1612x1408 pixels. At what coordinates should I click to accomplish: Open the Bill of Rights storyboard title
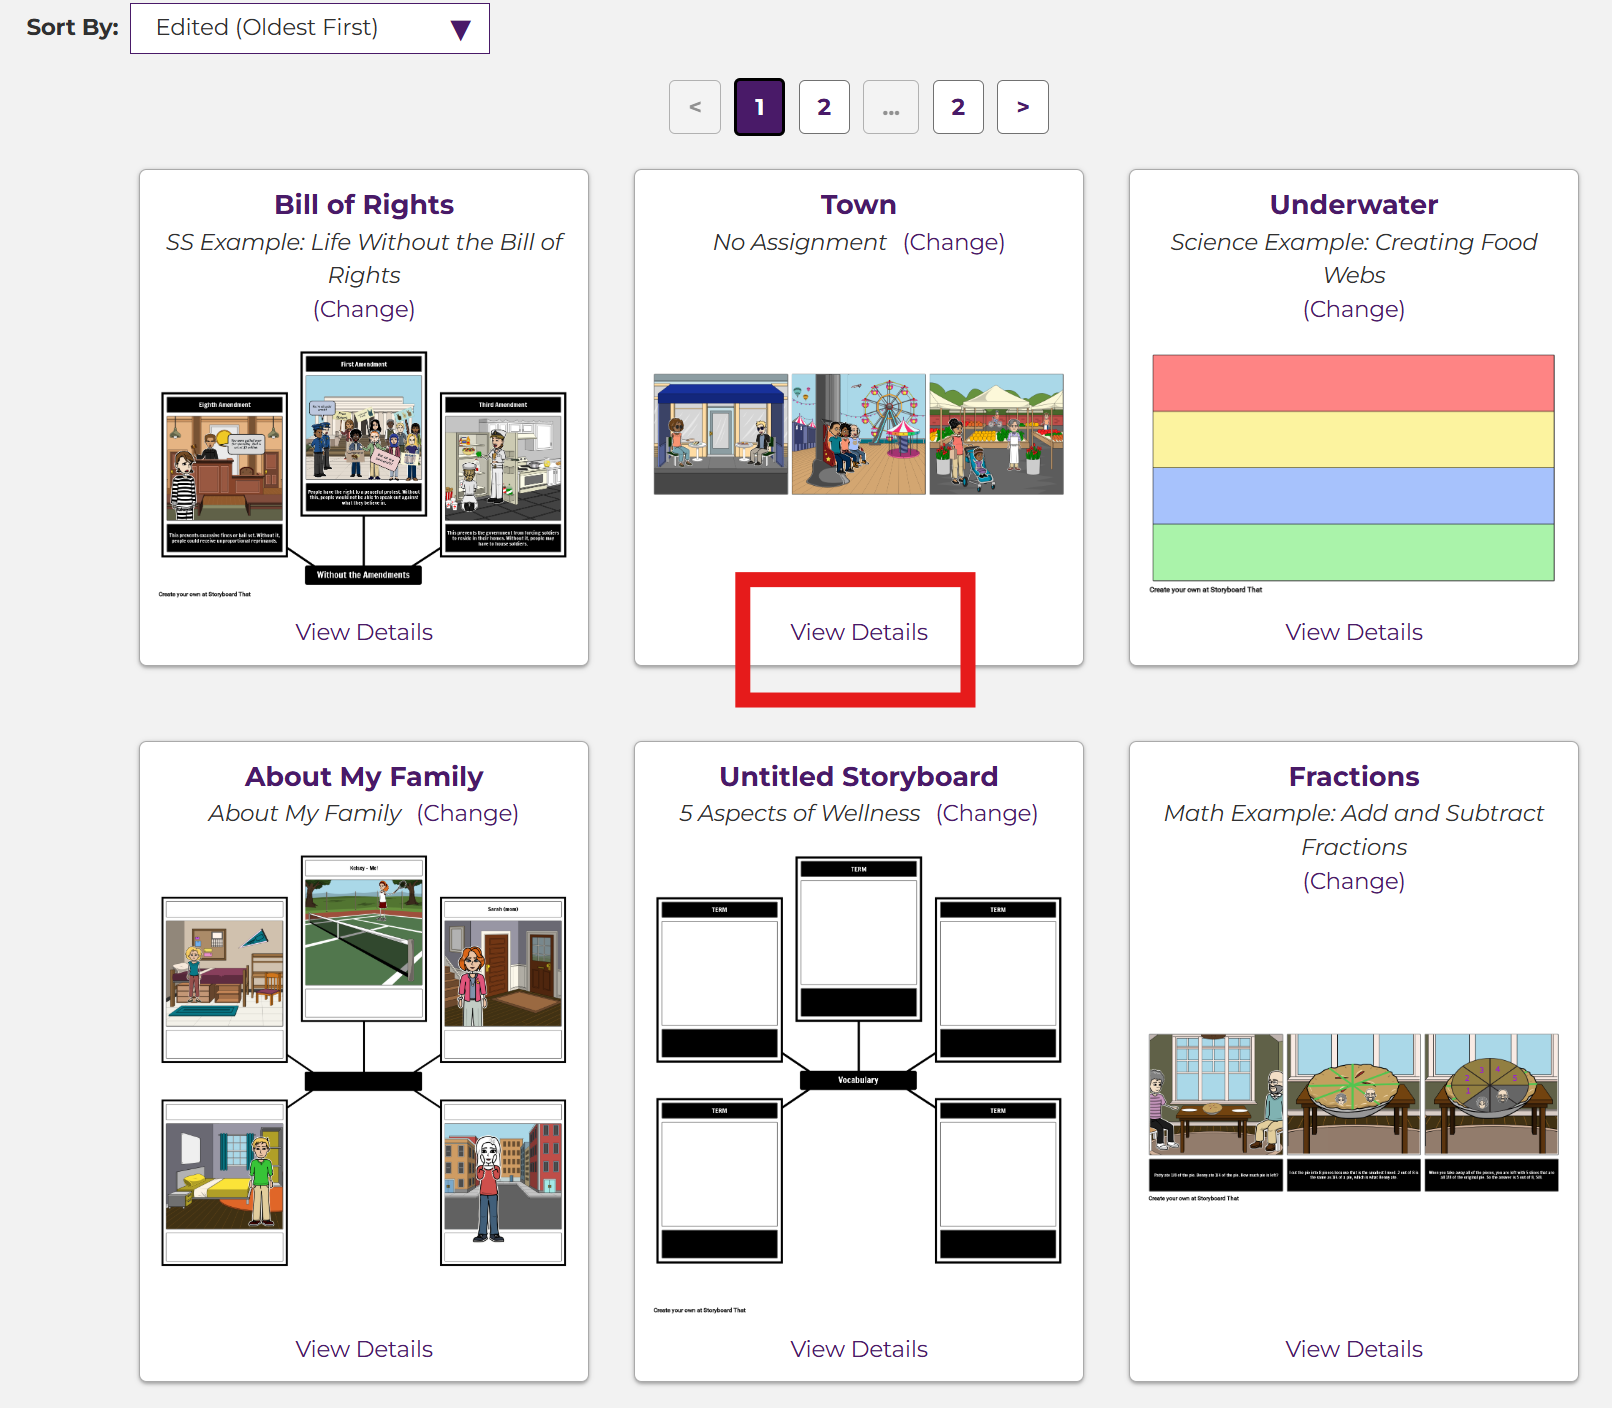(x=364, y=205)
